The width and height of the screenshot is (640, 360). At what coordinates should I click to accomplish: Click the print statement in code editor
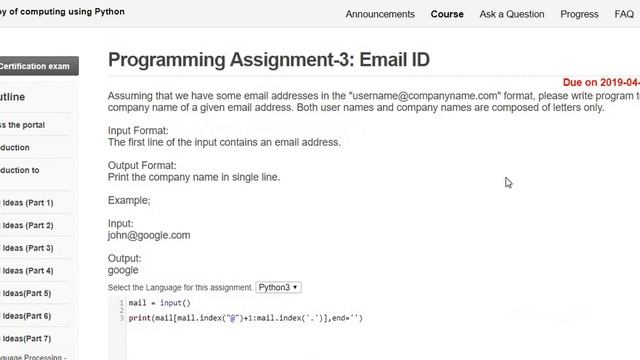[245, 318]
